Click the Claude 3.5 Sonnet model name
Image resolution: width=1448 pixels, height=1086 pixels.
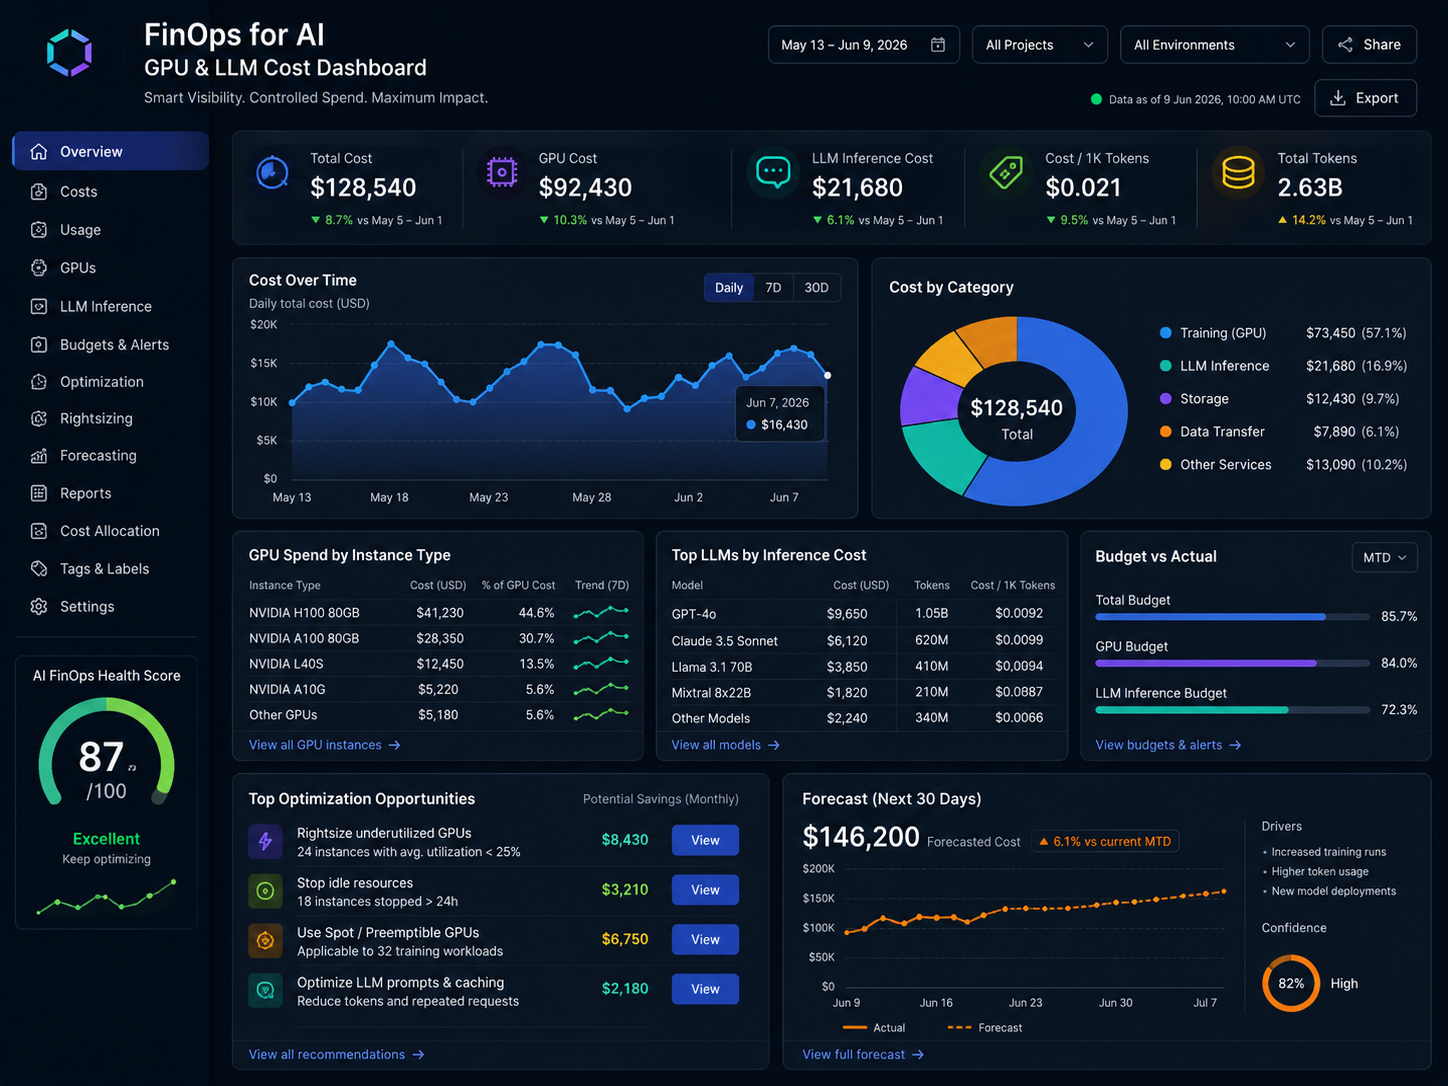pyautogui.click(x=725, y=641)
